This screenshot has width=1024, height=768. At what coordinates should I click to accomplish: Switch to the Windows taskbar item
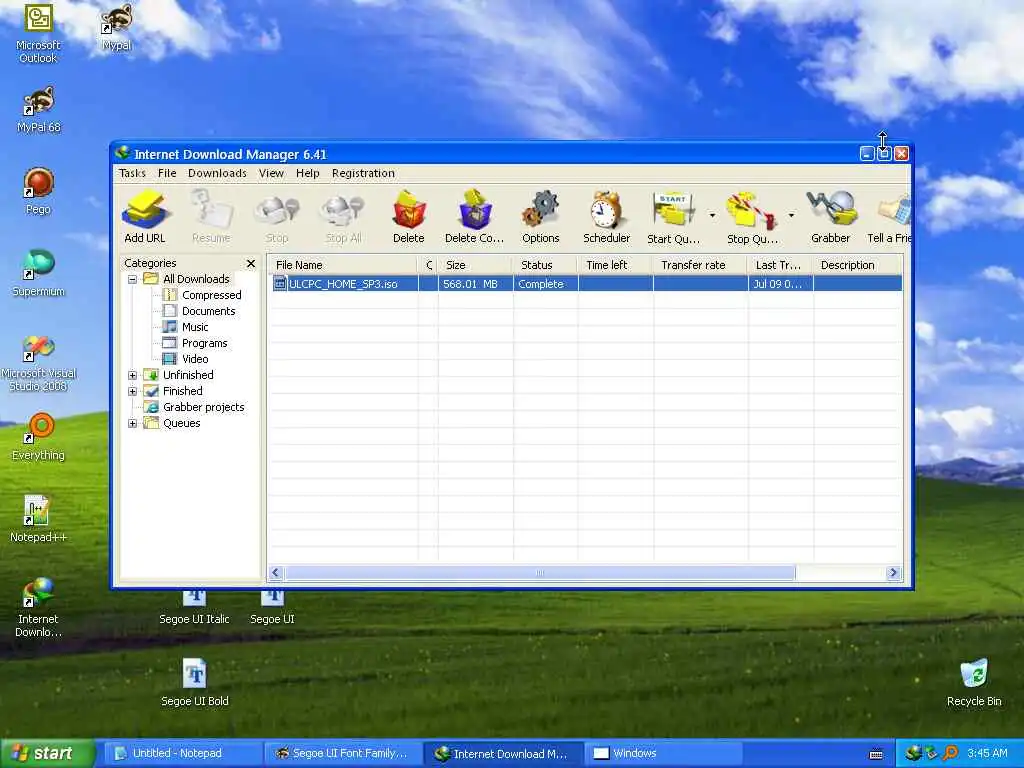click(664, 753)
